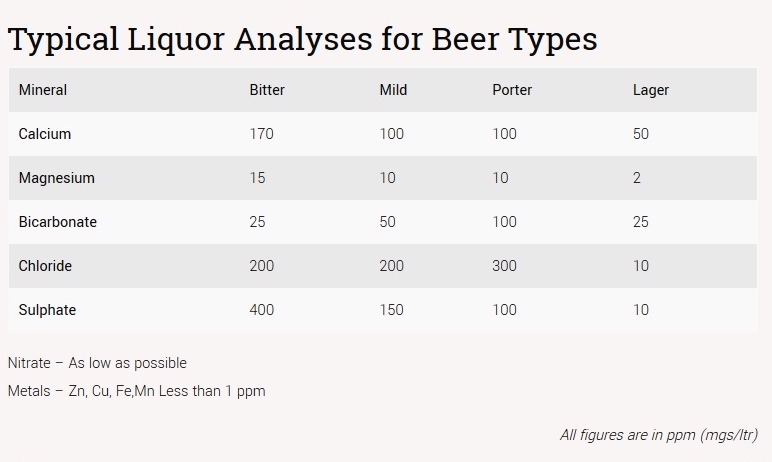Select the Bitter sulphate value 400

(x=261, y=310)
